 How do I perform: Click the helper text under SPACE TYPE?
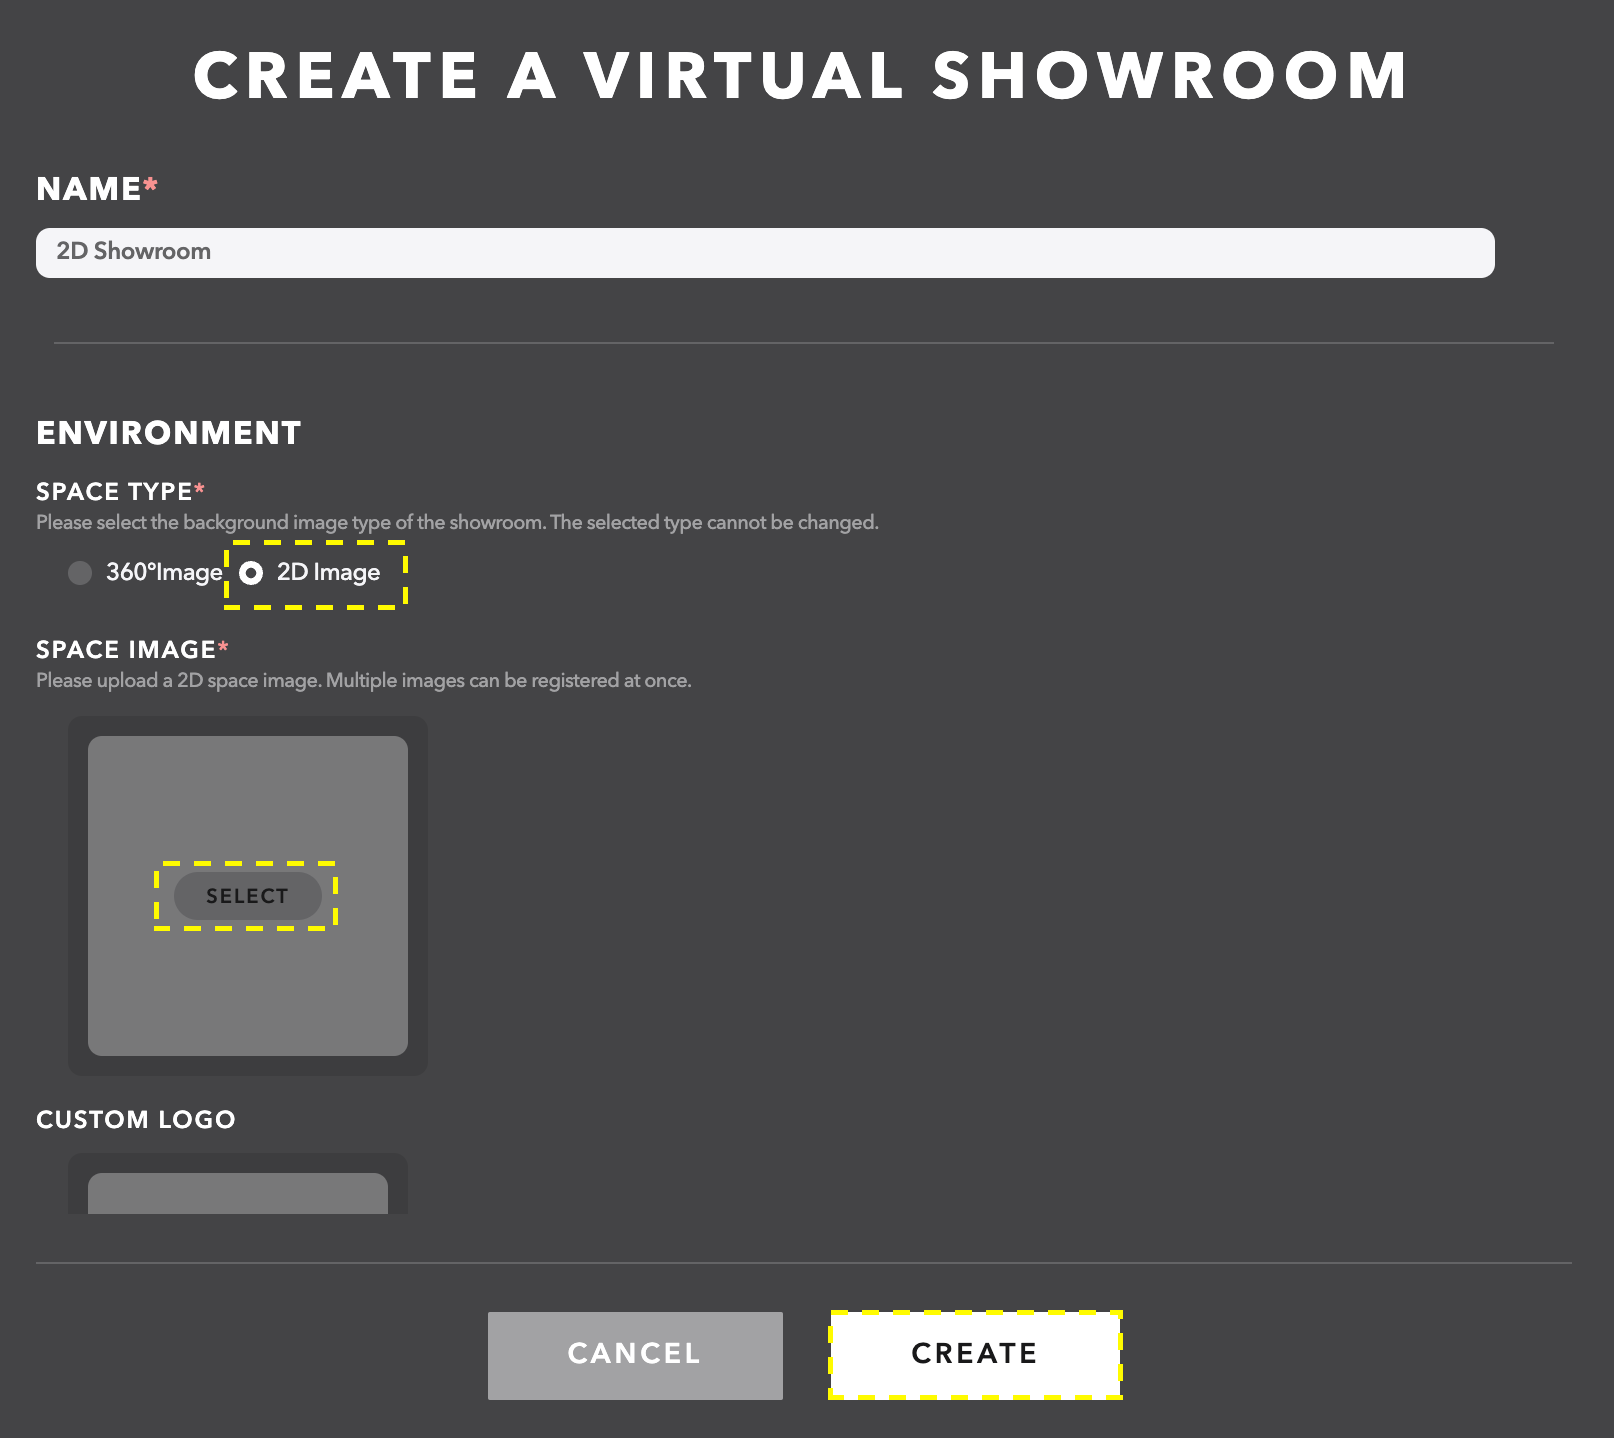point(456,521)
